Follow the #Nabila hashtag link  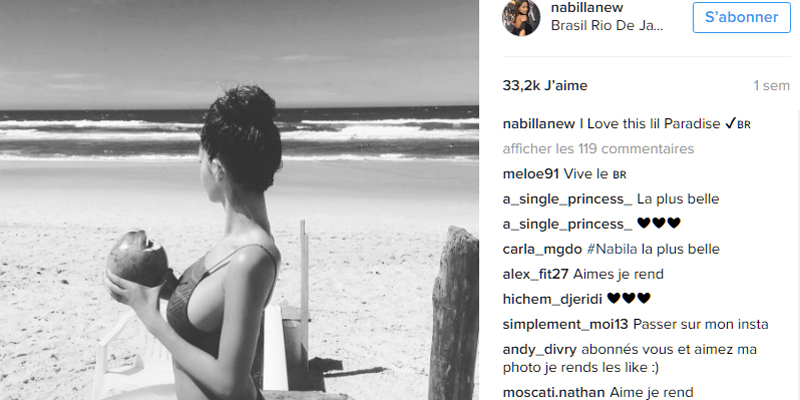pos(612,249)
